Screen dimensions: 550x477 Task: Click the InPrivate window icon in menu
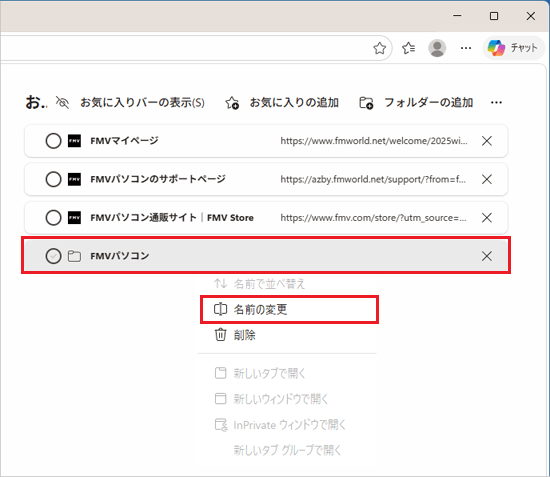pos(221,425)
